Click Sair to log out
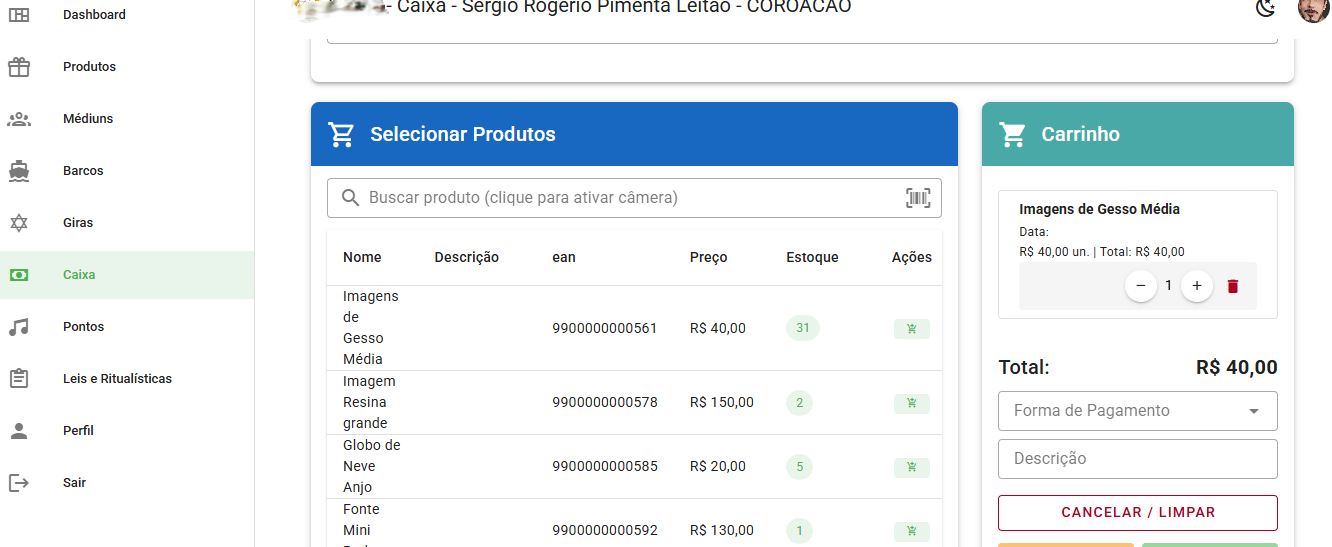Image resolution: width=1332 pixels, height=547 pixels. coord(127,483)
